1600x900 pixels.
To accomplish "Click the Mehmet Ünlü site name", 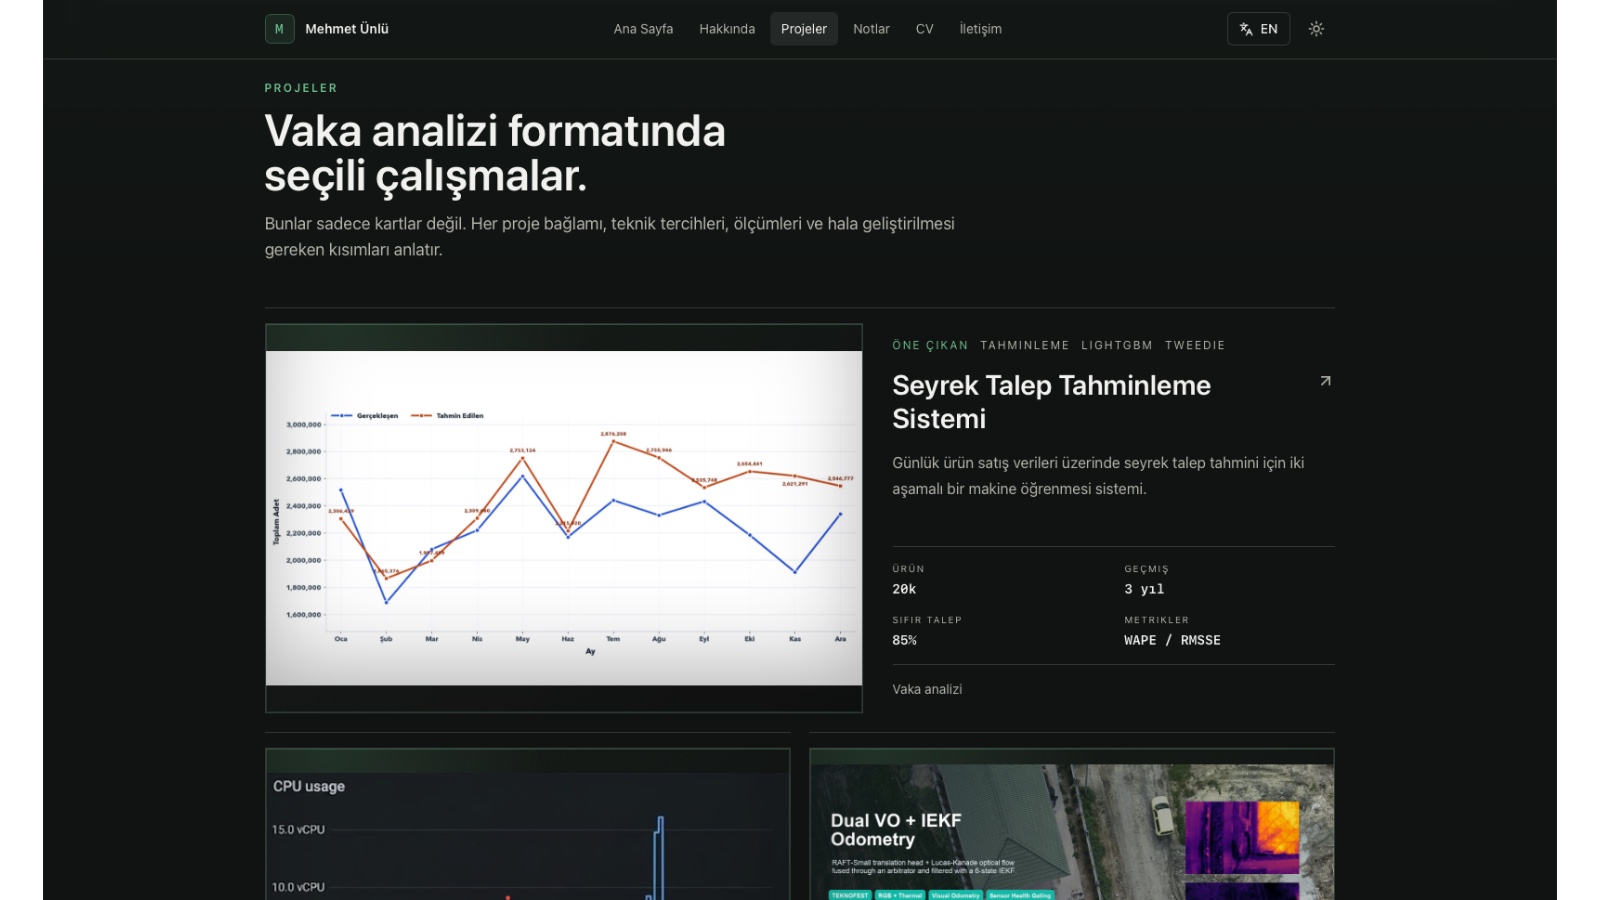I will click(347, 29).
